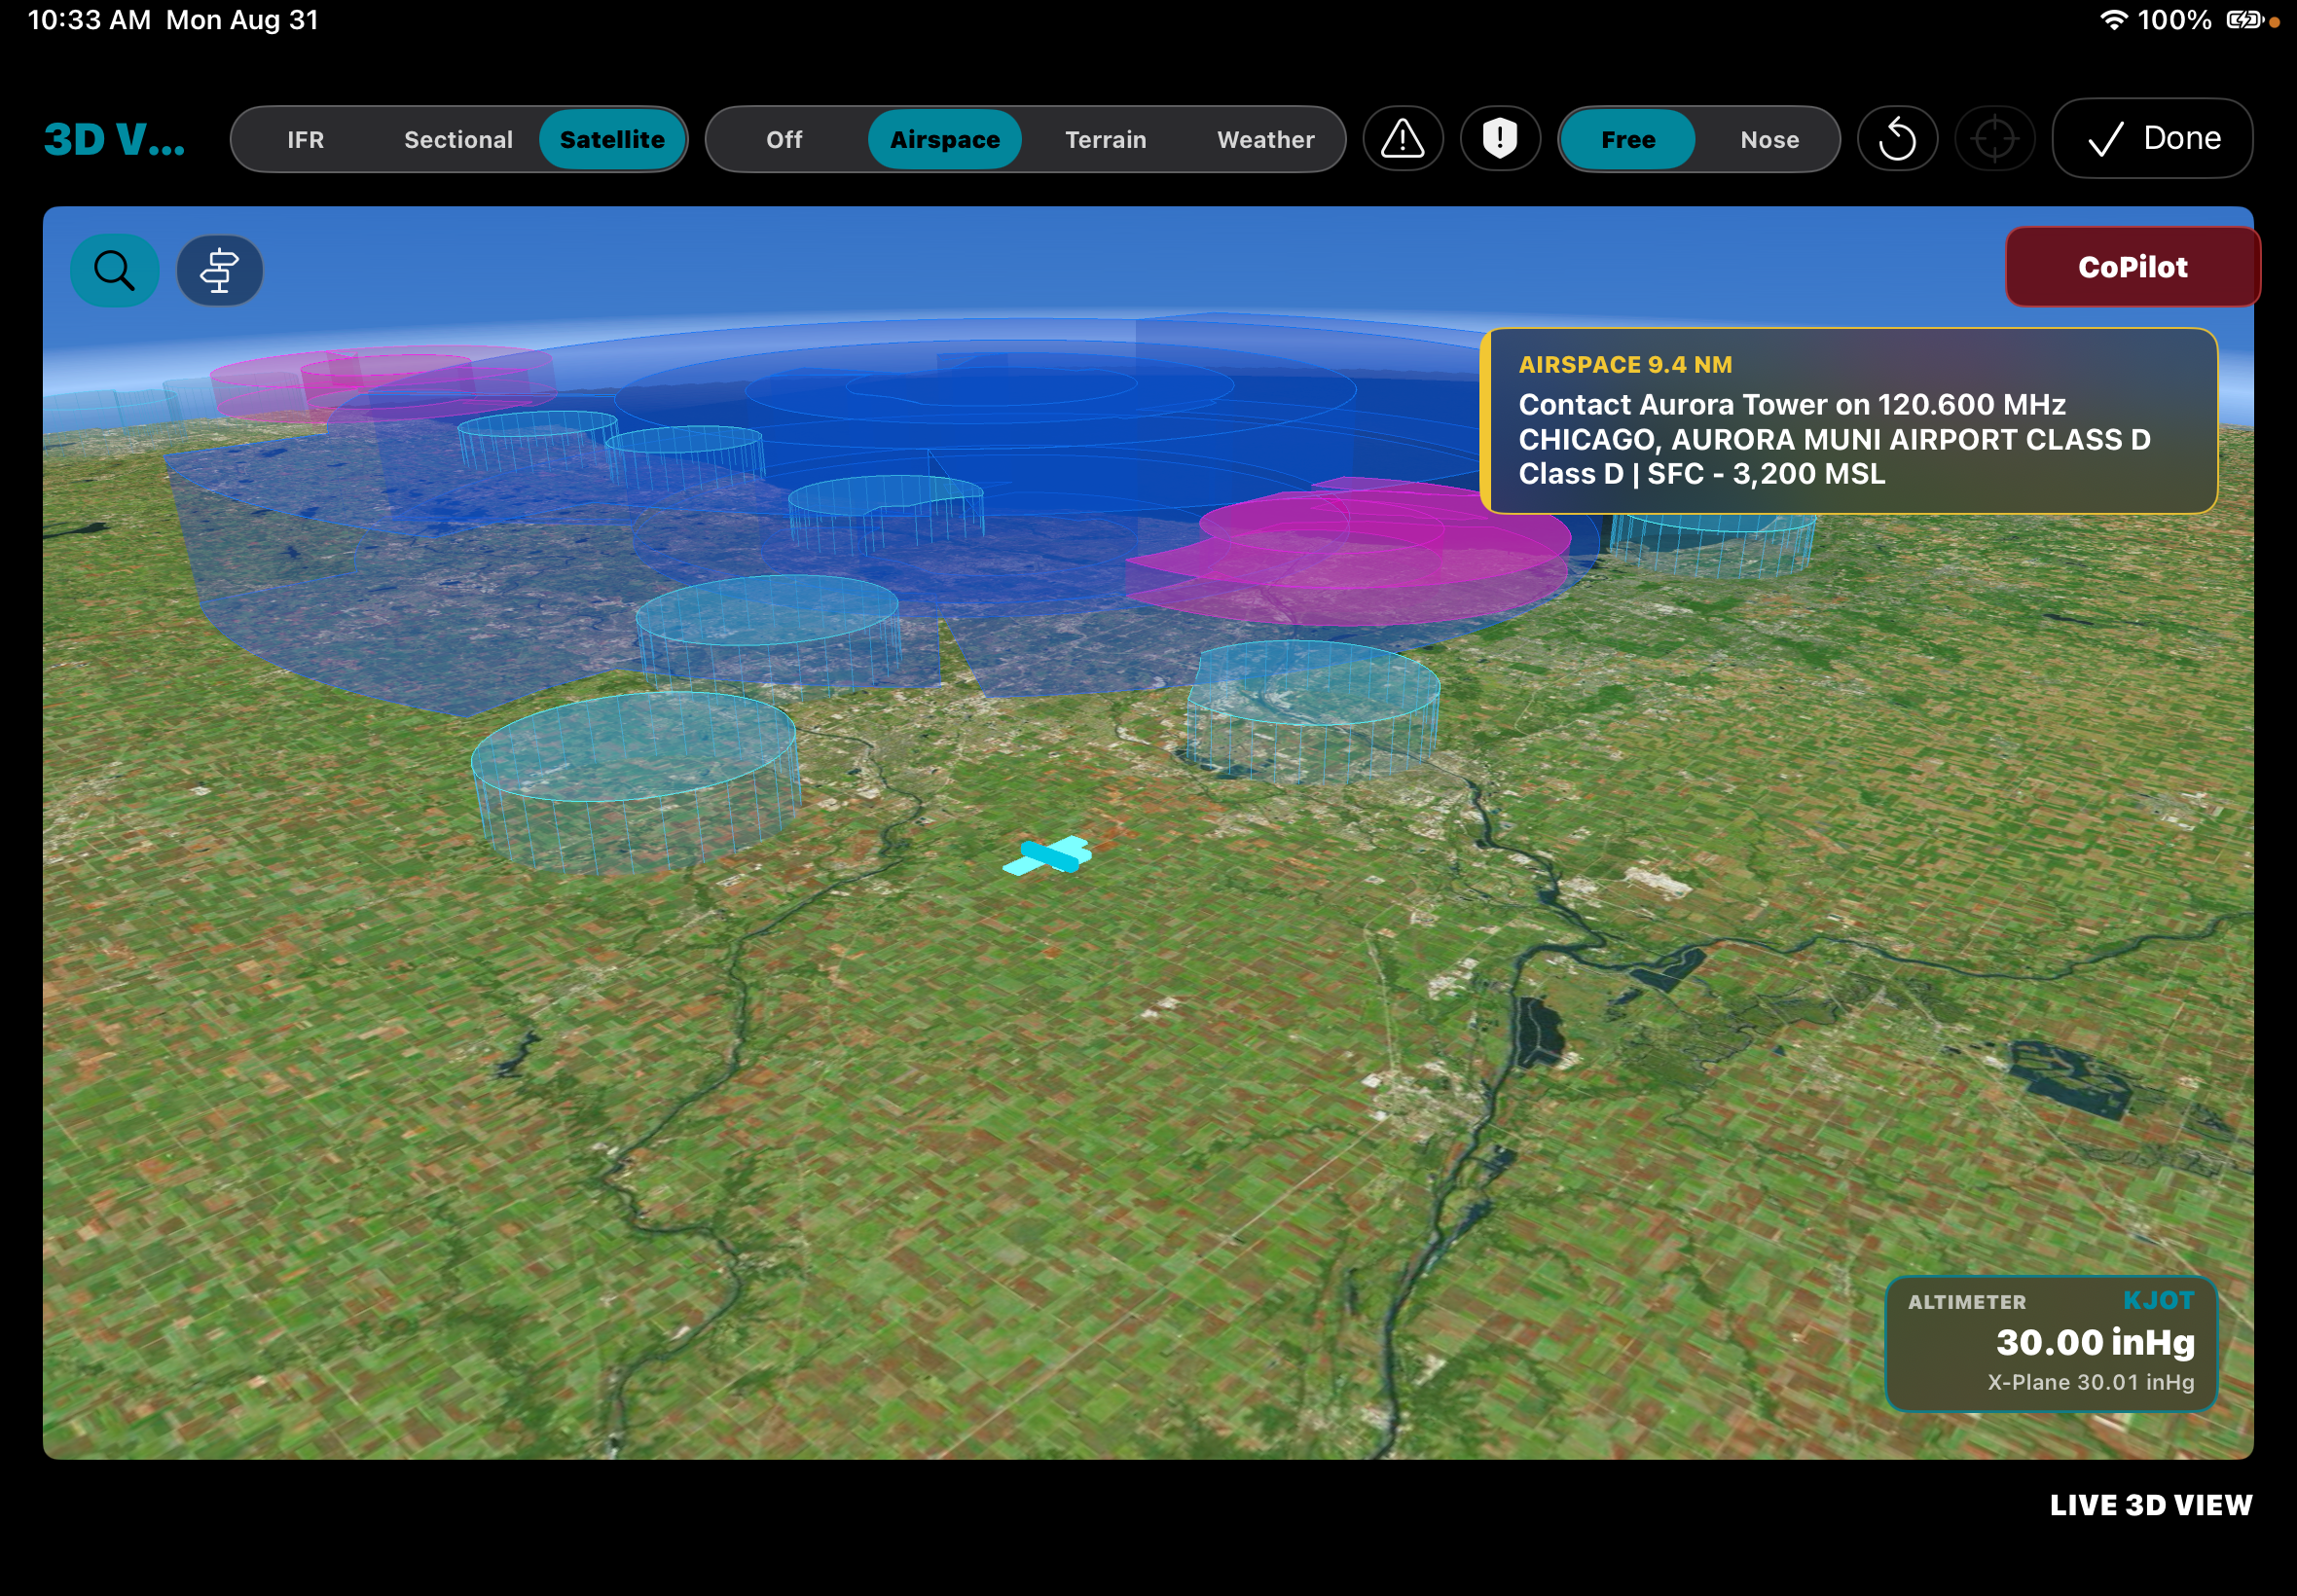Viewport: 2297px width, 1596px height.
Task: Open the map search magnifier icon
Action: (114, 270)
